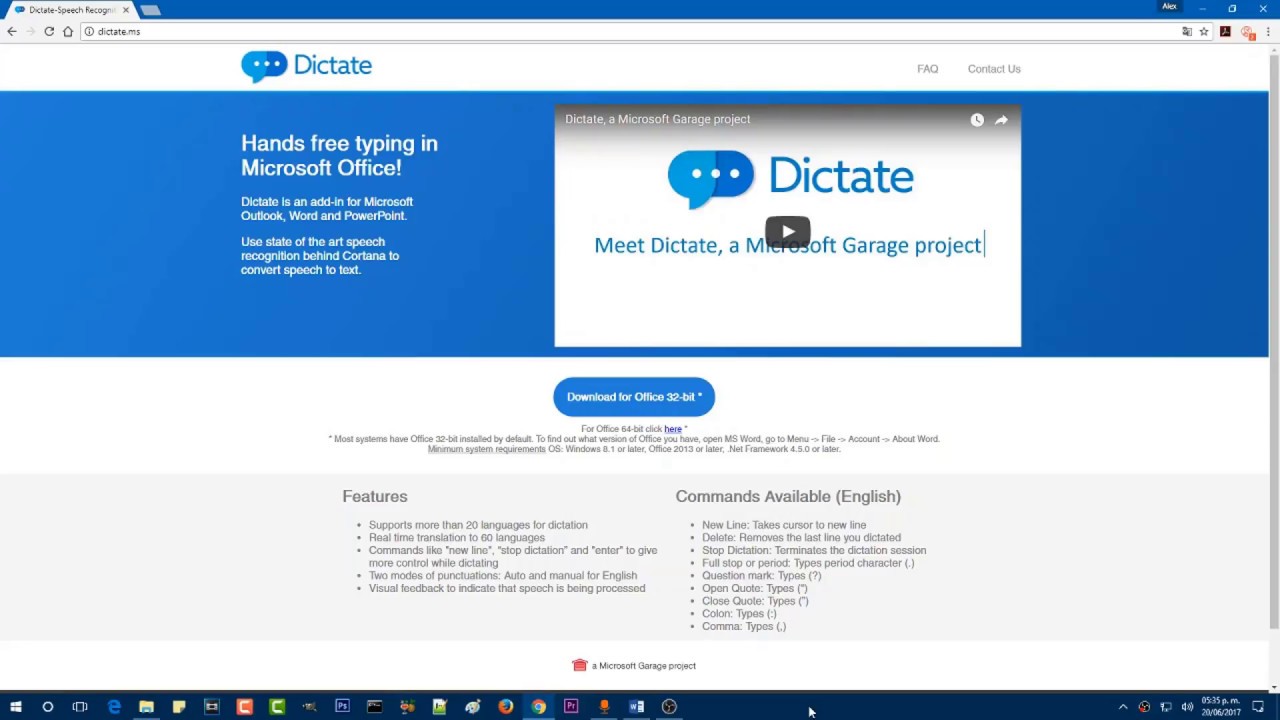This screenshot has height=720, width=1280.
Task: Open Task View in taskbar
Action: coord(80,707)
